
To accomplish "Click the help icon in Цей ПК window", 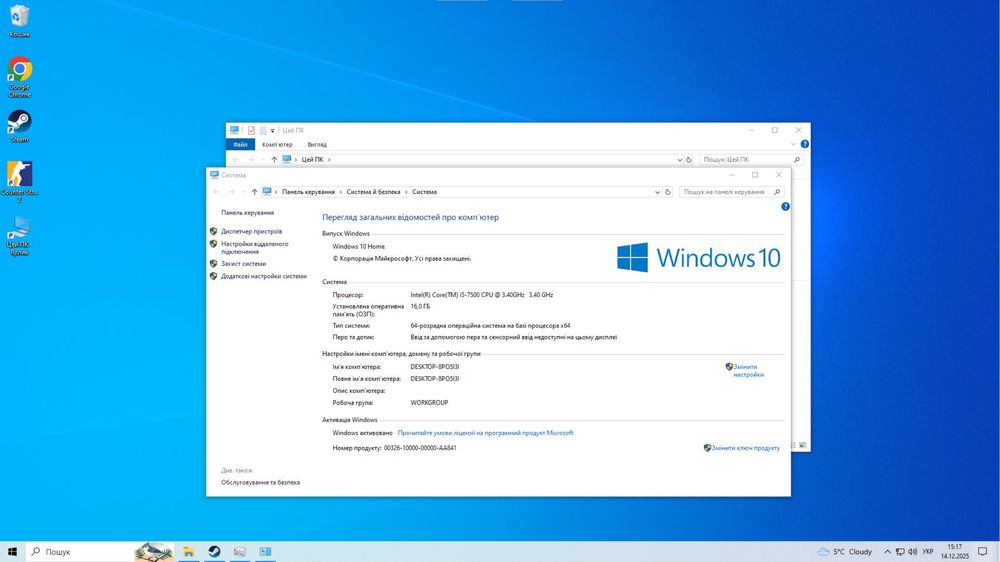I will 805,144.
